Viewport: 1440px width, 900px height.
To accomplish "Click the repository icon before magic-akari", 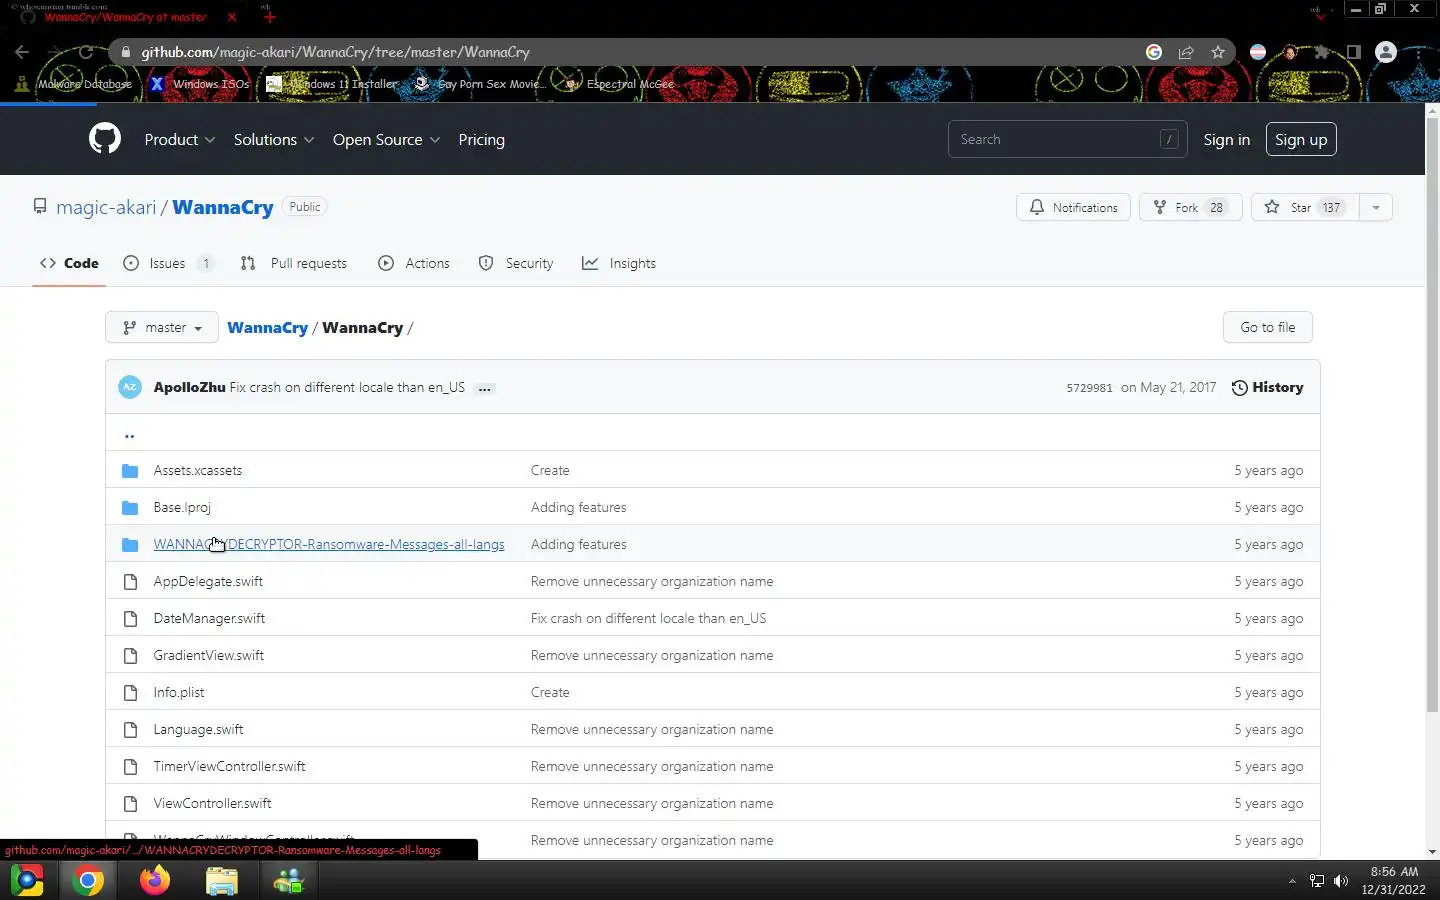I will coord(40,207).
